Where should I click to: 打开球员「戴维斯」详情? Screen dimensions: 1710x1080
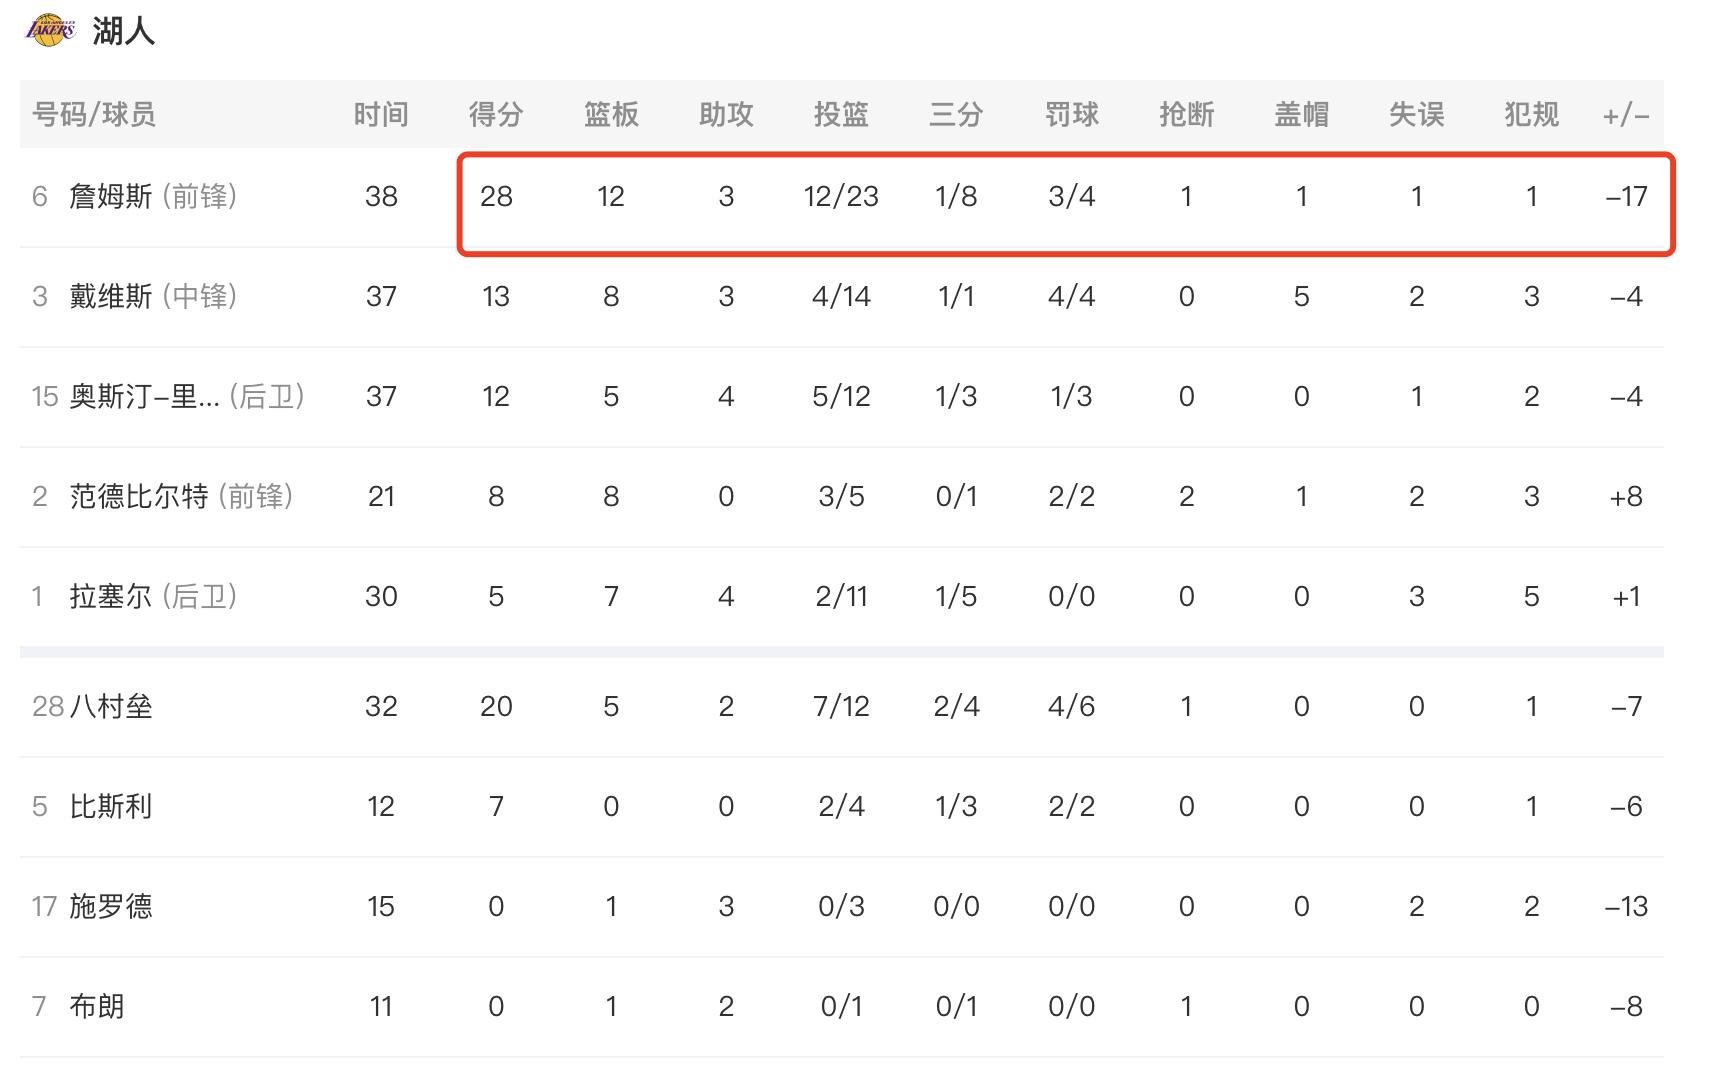(113, 296)
